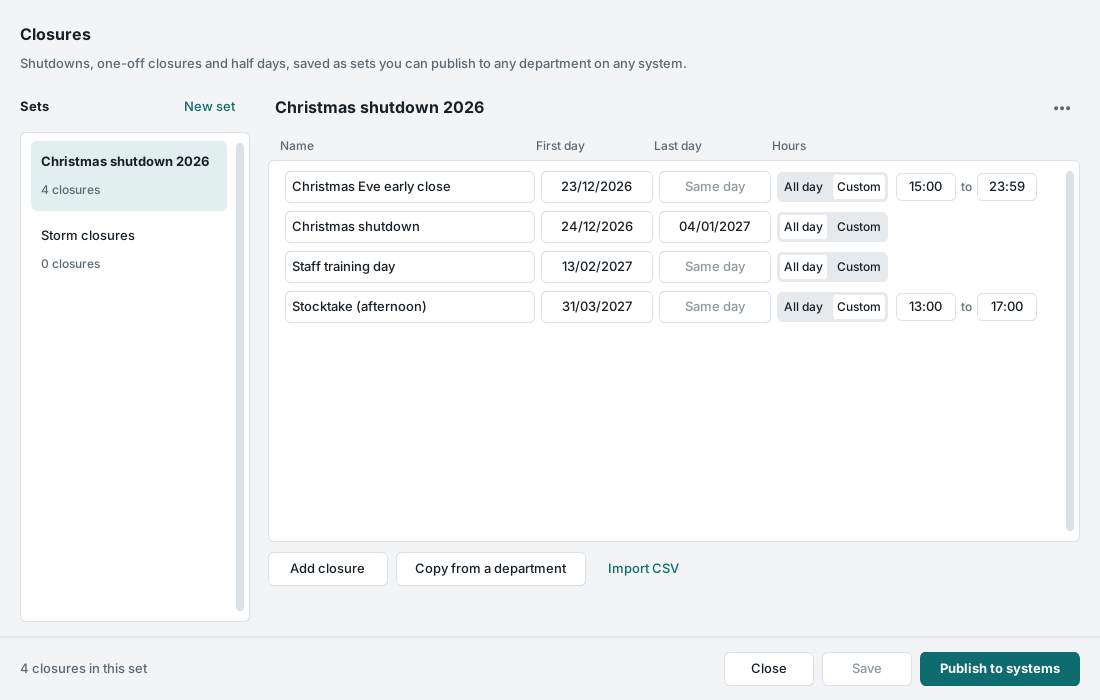This screenshot has width=1100, height=700.
Task: Choose Custom hours for Stocktake (afternoon)
Action: pyautogui.click(x=859, y=307)
